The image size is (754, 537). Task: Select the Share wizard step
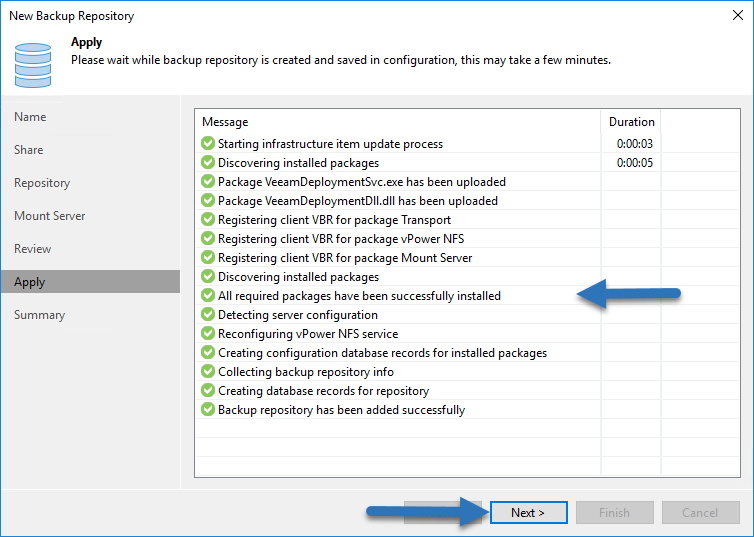[28, 150]
